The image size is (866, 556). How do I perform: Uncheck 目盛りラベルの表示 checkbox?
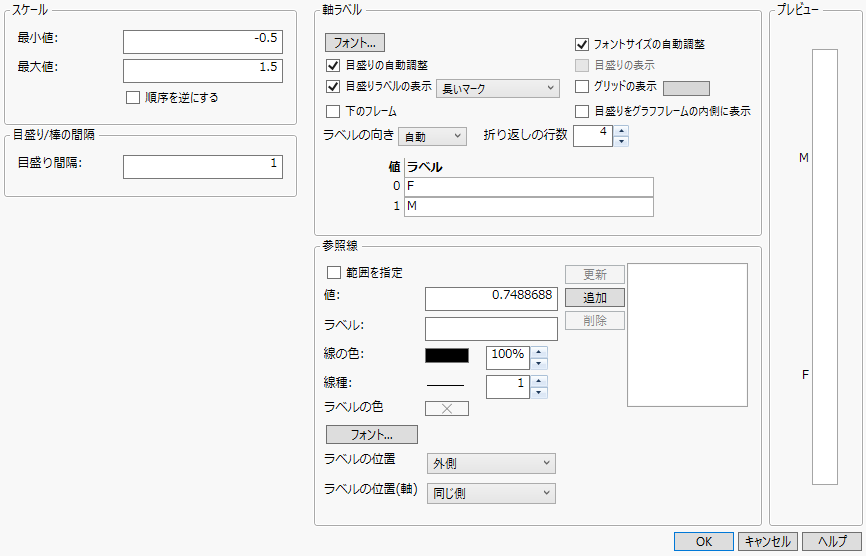pos(332,87)
